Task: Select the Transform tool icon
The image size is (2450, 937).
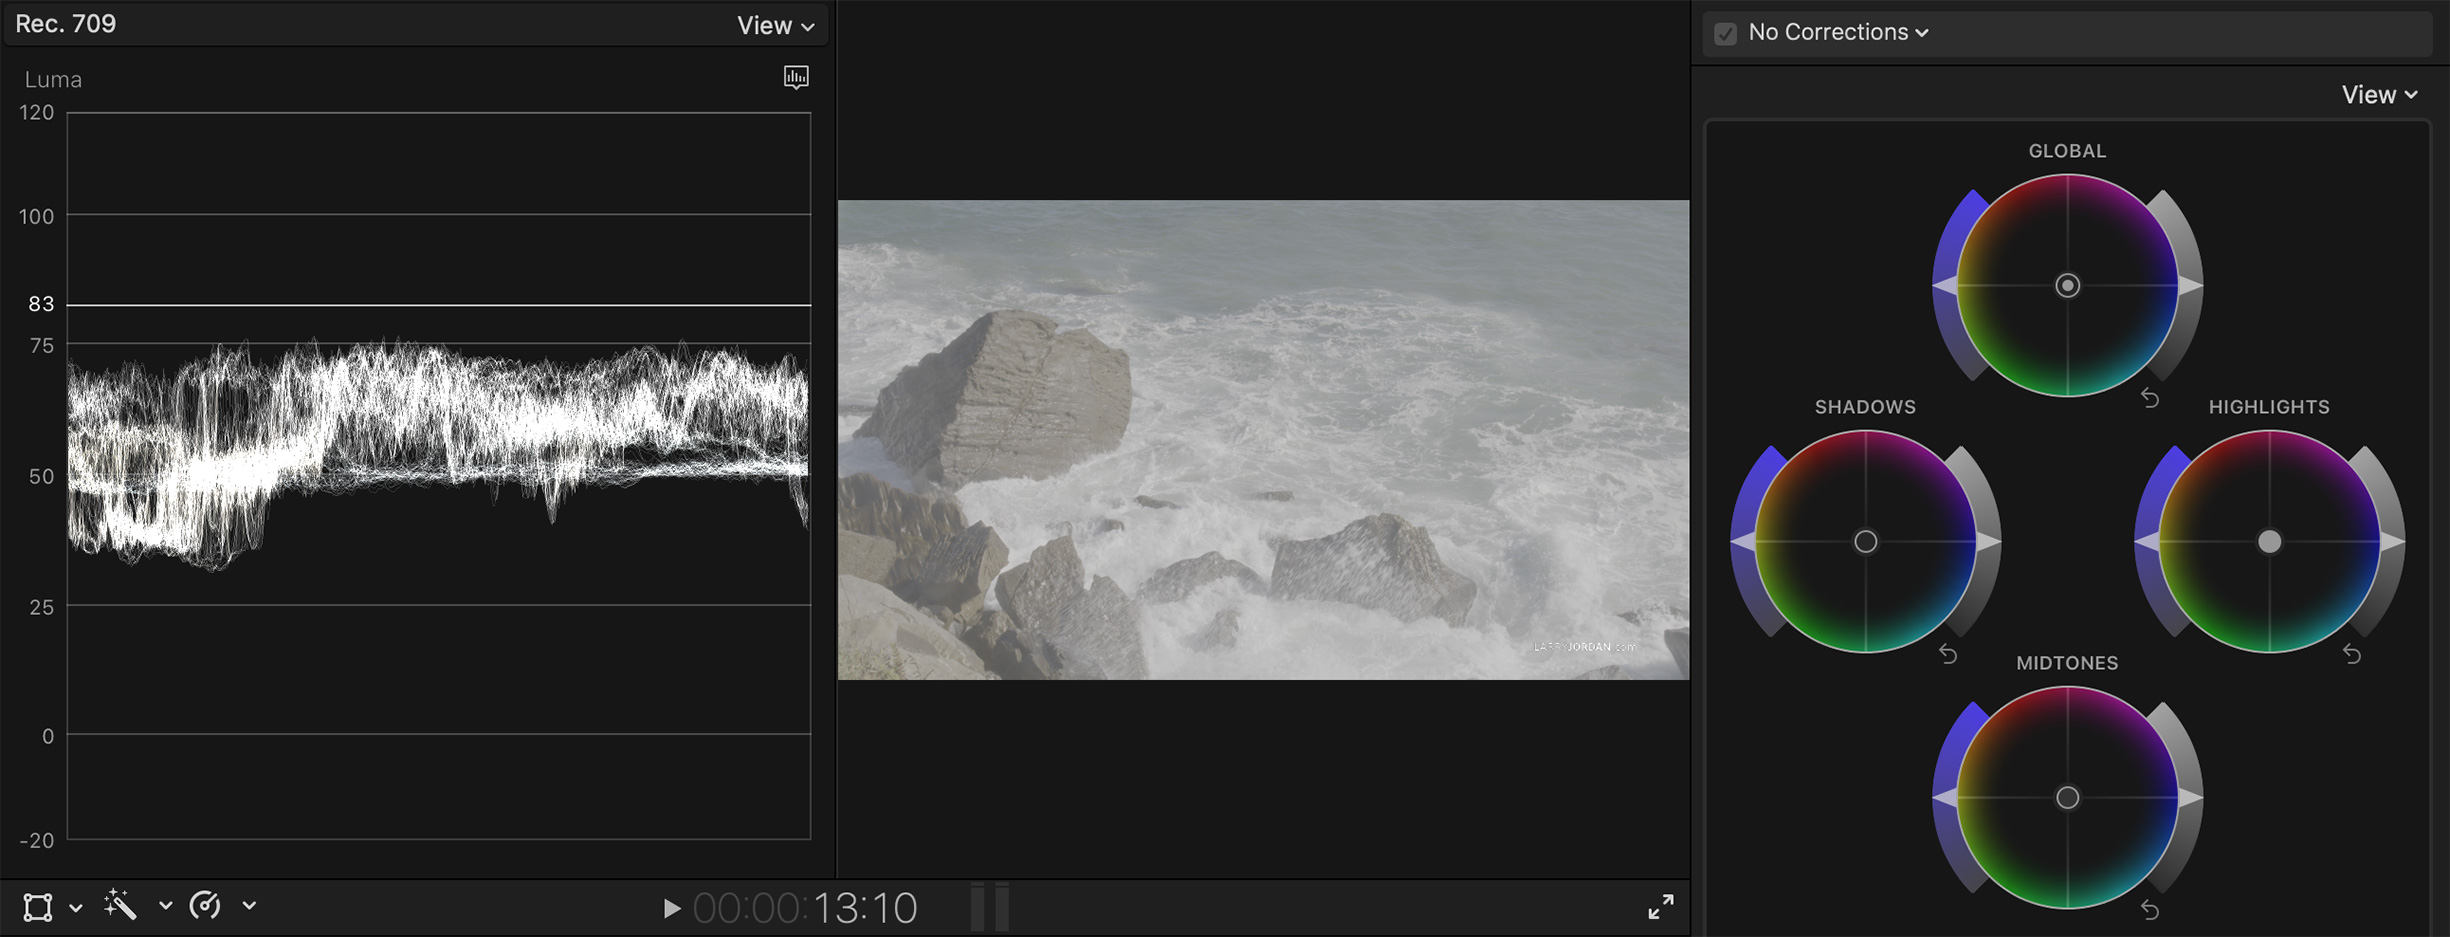Action: pyautogui.click(x=38, y=907)
